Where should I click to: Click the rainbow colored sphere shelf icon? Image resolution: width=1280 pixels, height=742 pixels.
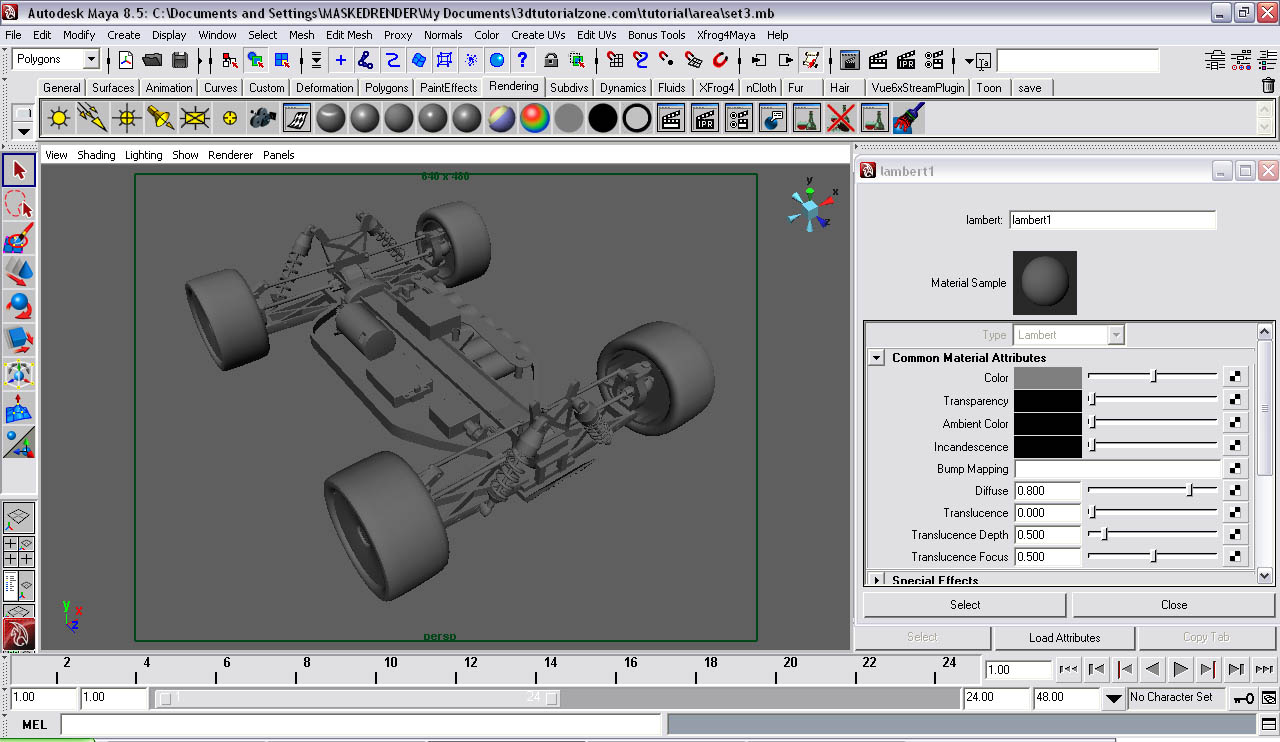click(535, 119)
